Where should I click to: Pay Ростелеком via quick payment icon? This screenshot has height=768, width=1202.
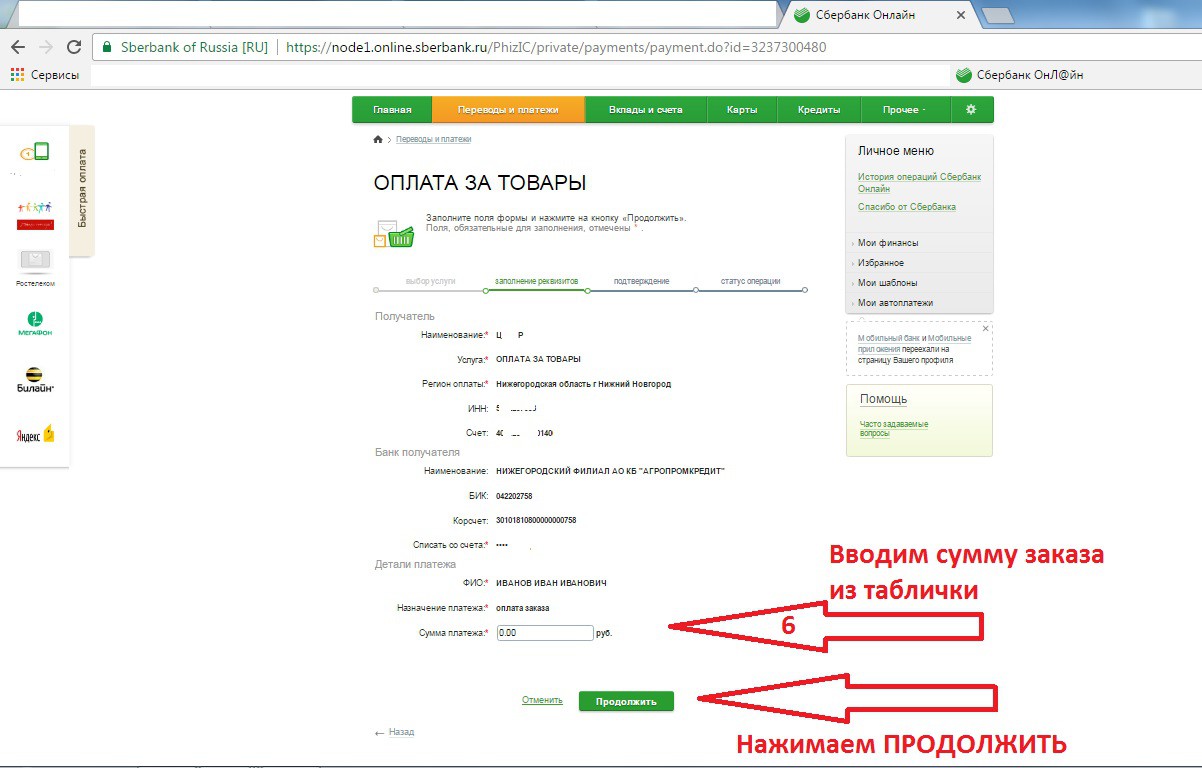click(x=35, y=267)
